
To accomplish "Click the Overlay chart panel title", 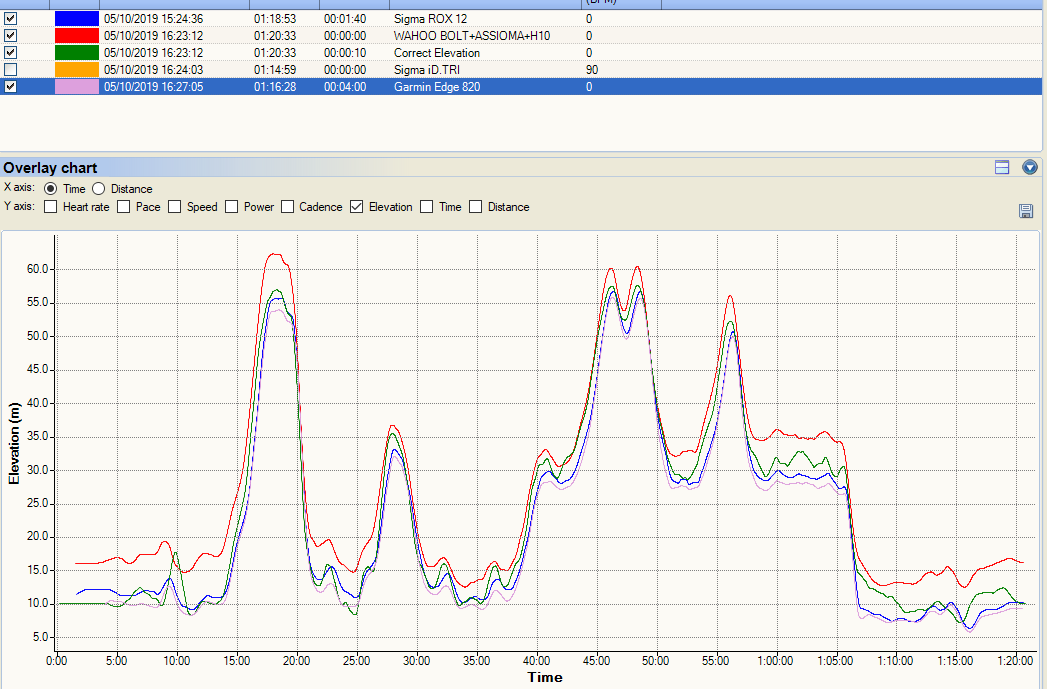I will [50, 168].
